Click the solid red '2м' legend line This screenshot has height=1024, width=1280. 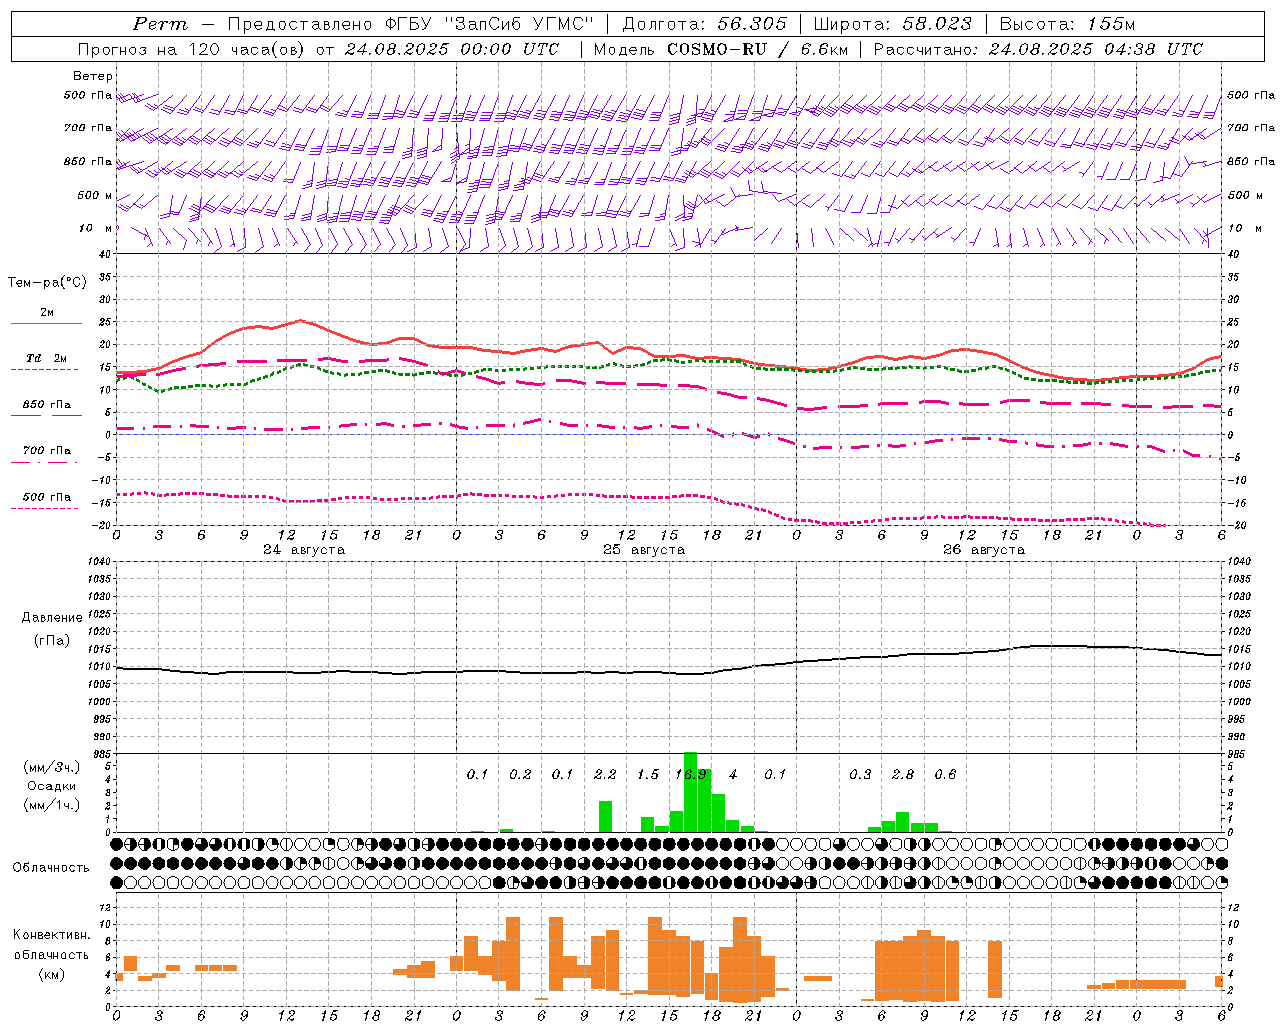[x=46, y=323]
